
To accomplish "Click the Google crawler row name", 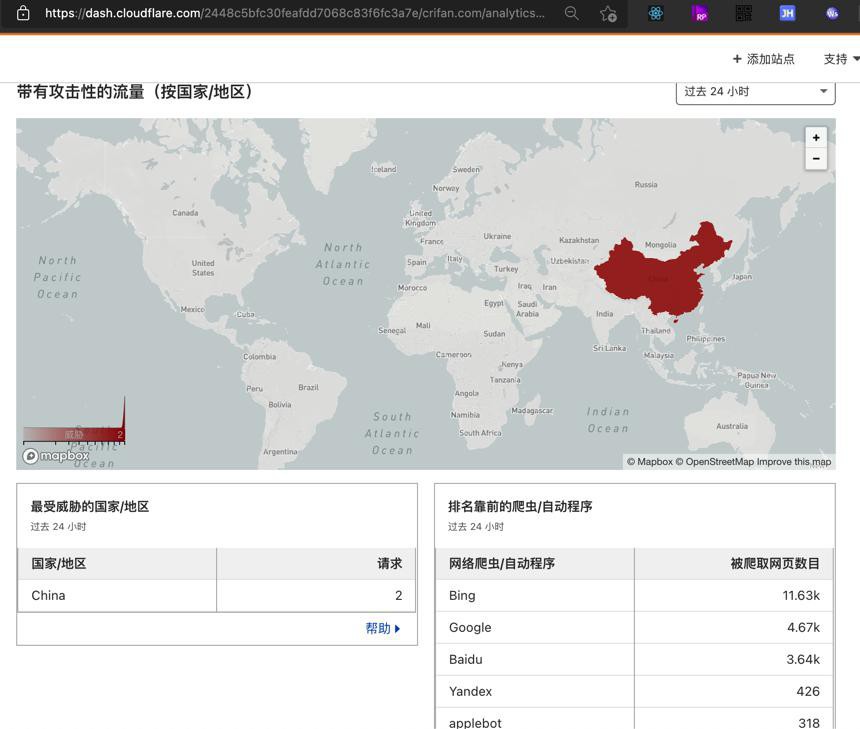I will coord(470,628).
